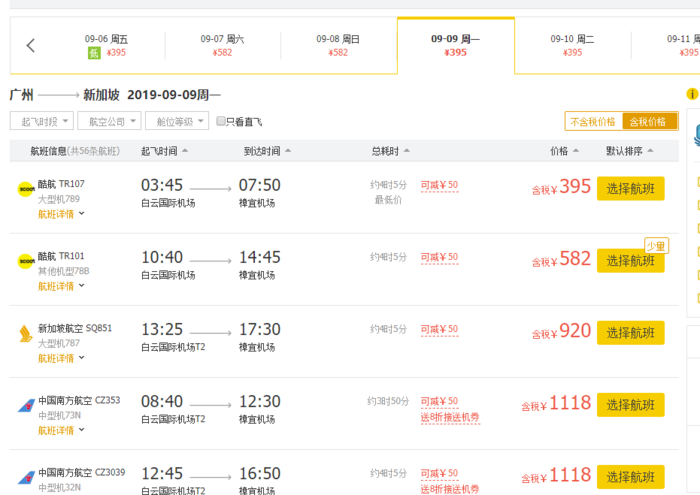Sort flights by price arrow icon
The image size is (700, 495).
coord(576,151)
